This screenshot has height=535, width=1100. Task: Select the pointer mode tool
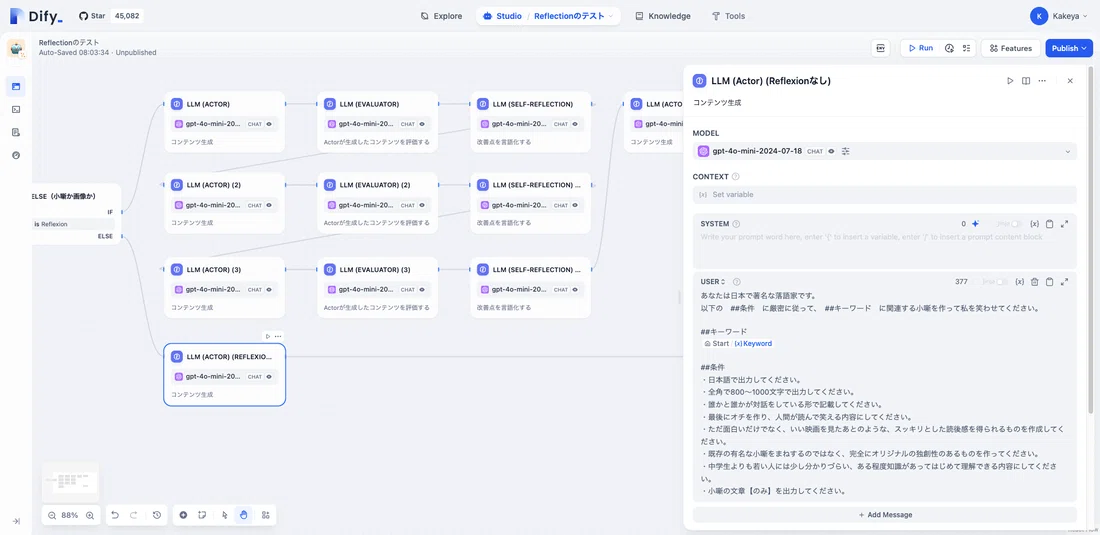[x=224, y=515]
